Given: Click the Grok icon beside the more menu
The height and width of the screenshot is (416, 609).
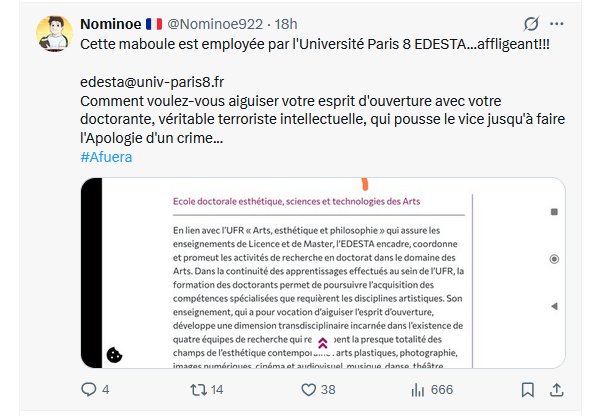Looking at the screenshot, I should (x=533, y=23).
